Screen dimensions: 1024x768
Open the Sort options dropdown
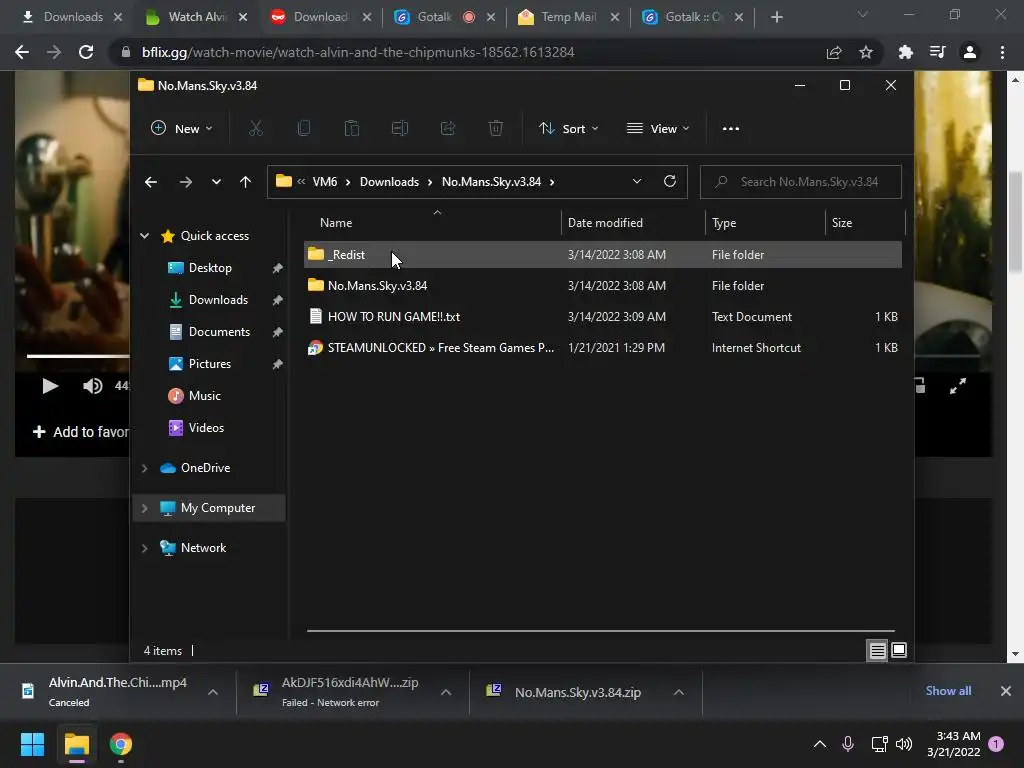[x=568, y=129]
